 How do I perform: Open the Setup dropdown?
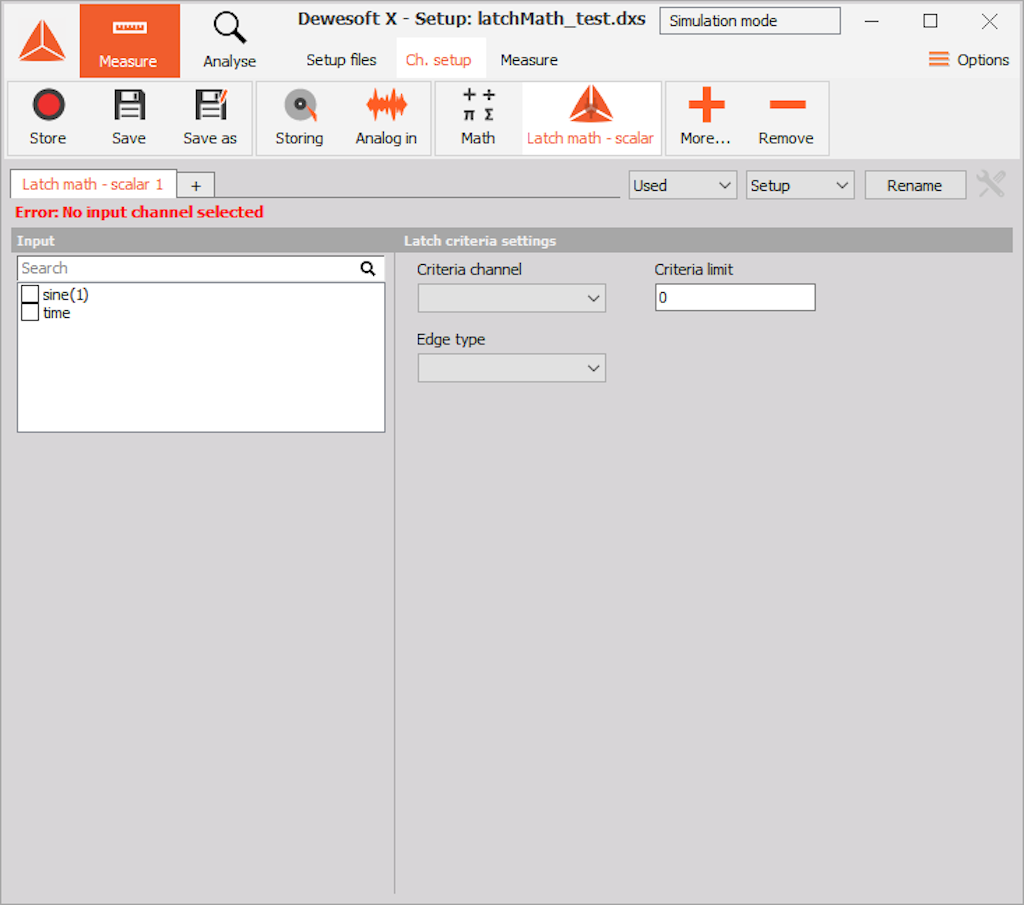point(800,185)
